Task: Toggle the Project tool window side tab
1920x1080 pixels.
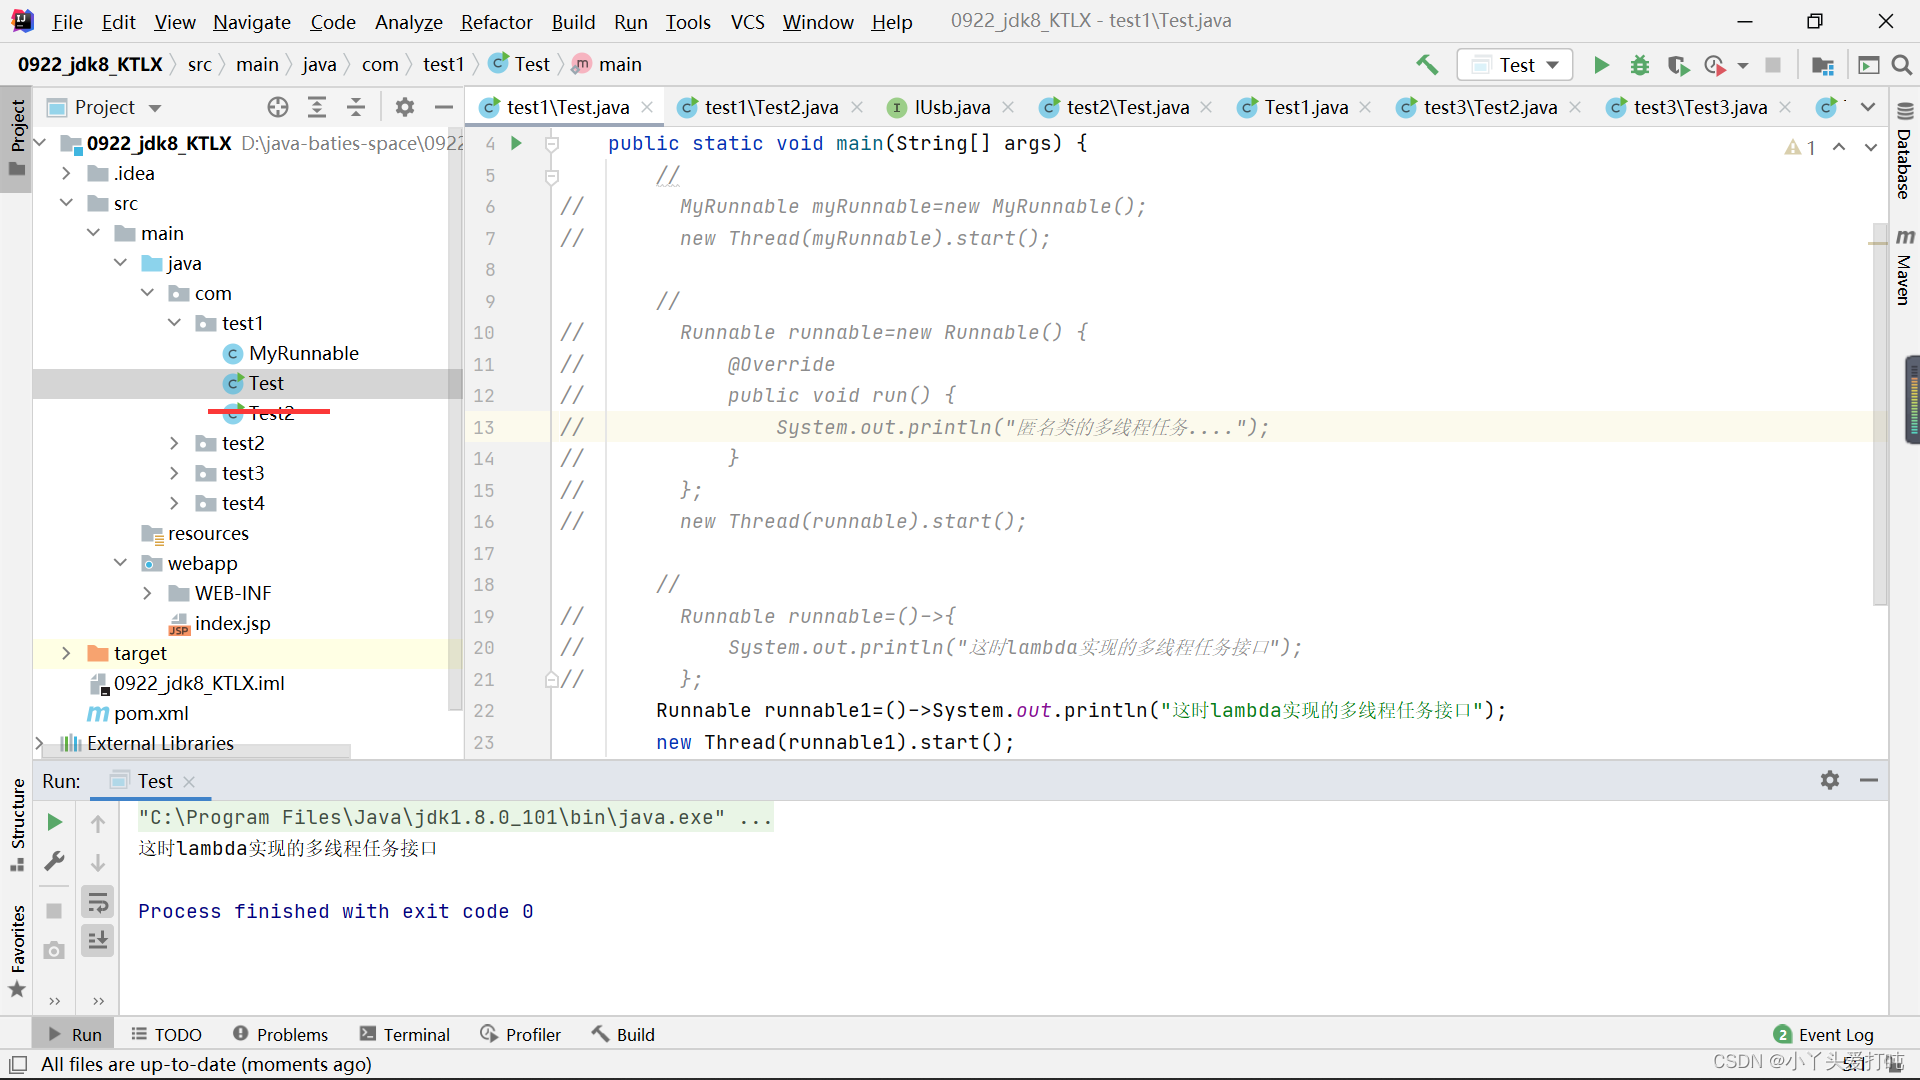Action: coord(17,137)
